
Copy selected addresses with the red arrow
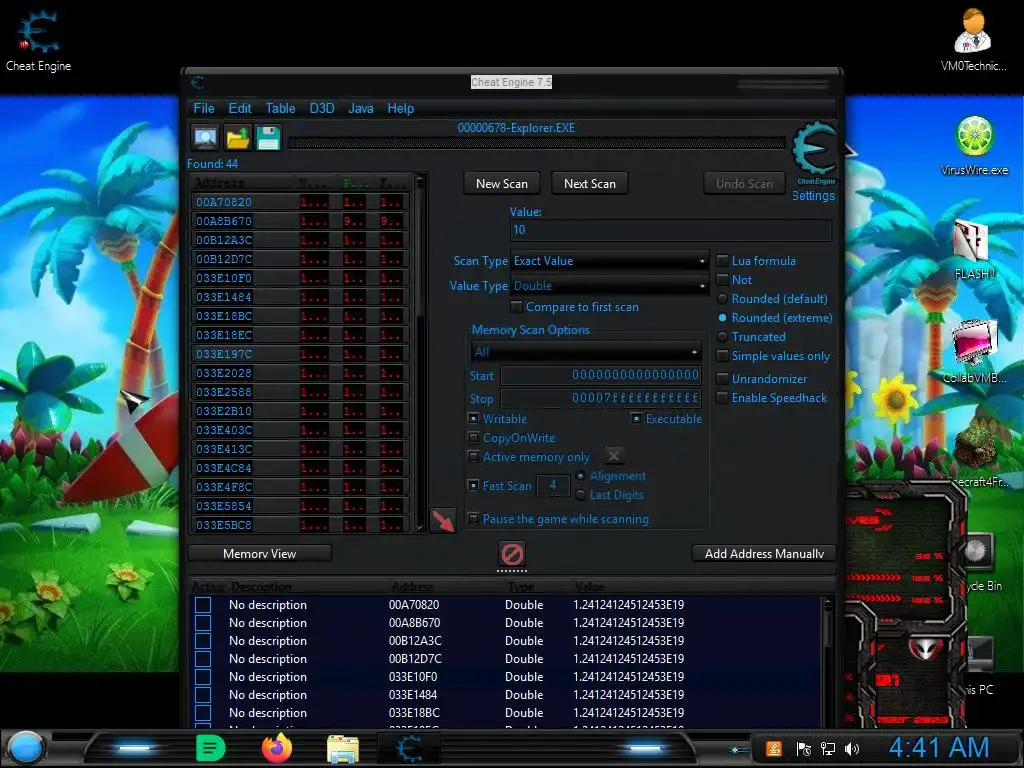[x=443, y=520]
